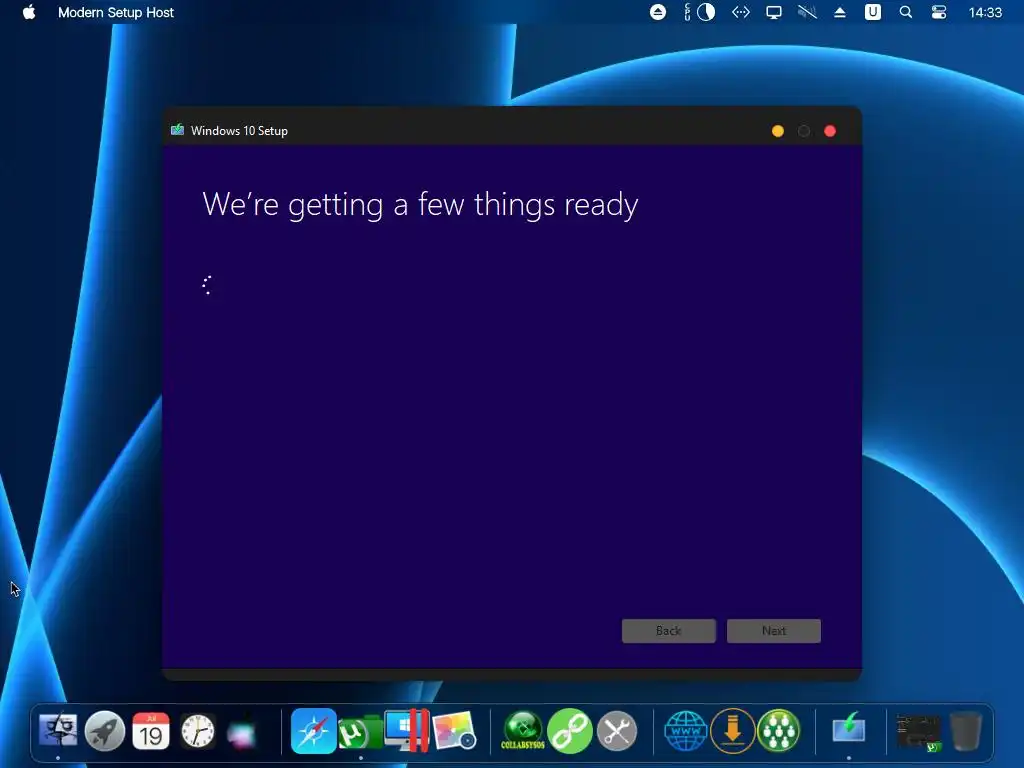Screen dimensions: 1024x768
Task: Click the network arrows icon in menu bar
Action: pos(741,12)
